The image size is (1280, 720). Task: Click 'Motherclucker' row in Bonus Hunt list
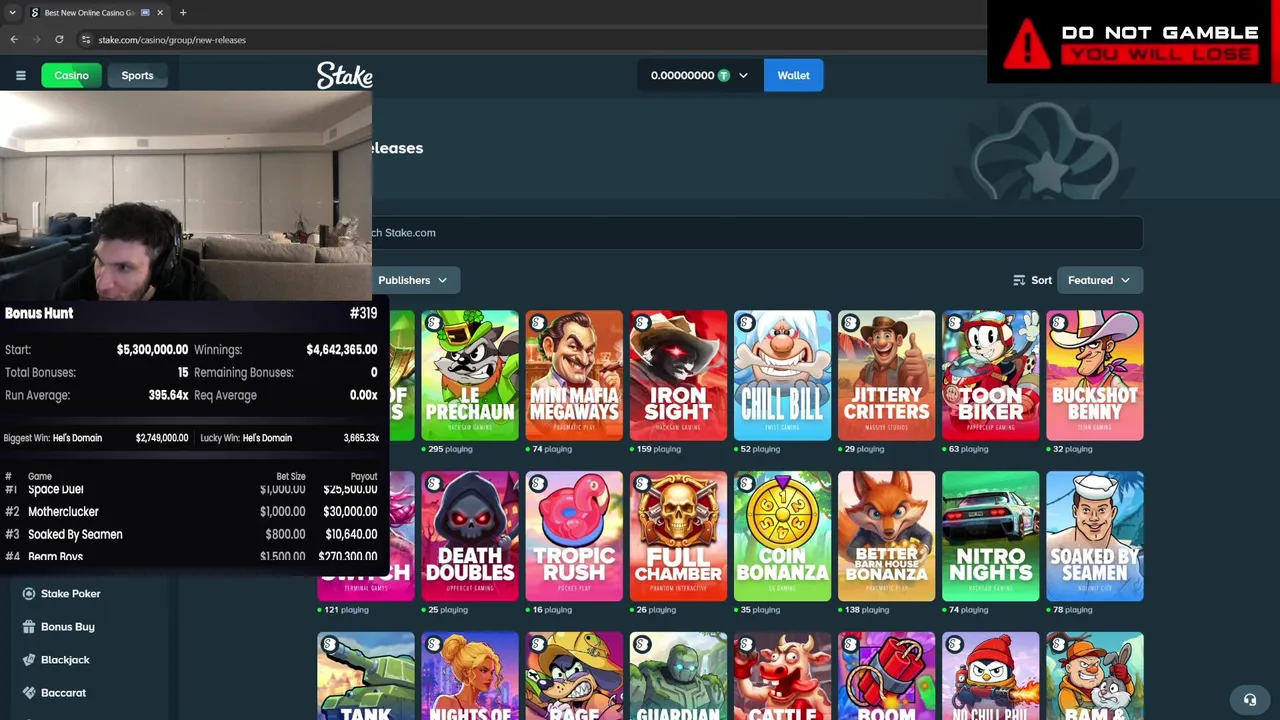coord(190,512)
